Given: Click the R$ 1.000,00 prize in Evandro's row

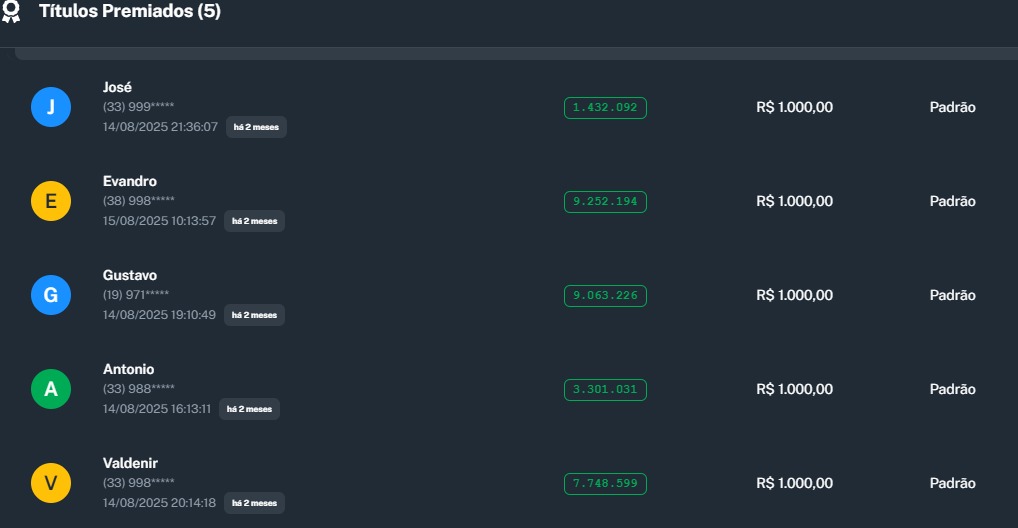Looking at the screenshot, I should click(x=794, y=201).
